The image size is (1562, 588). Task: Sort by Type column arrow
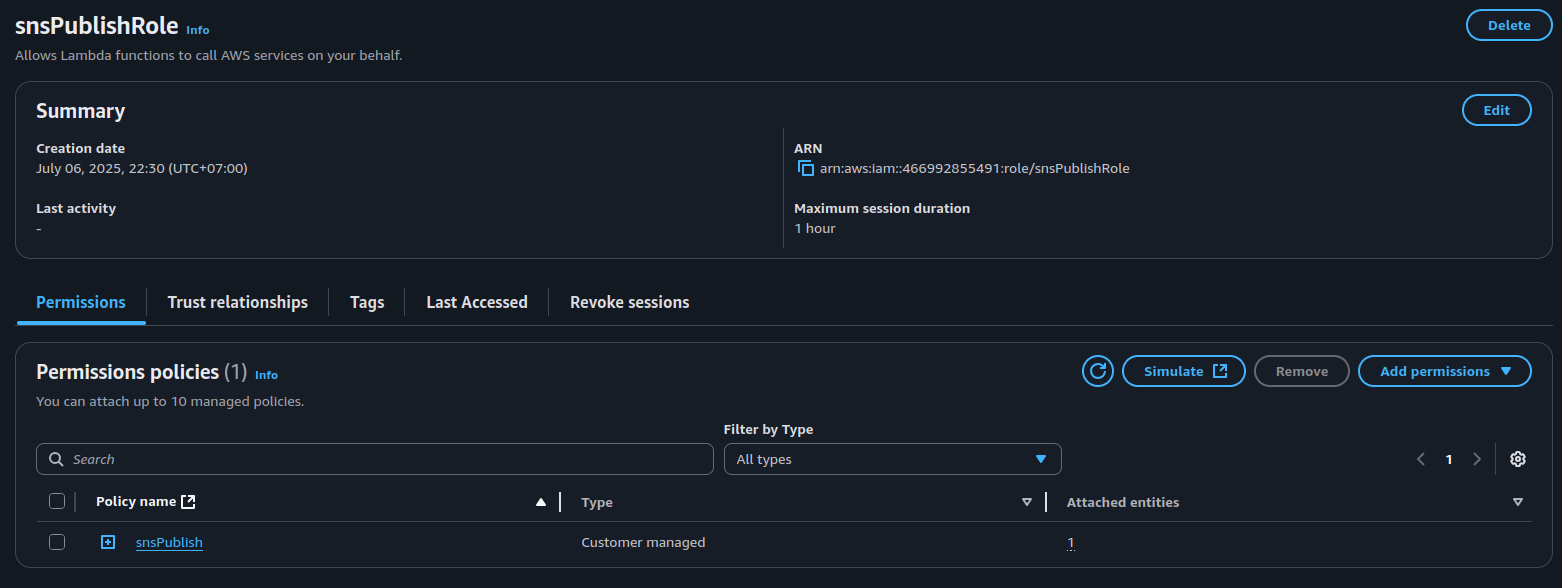pos(1026,502)
